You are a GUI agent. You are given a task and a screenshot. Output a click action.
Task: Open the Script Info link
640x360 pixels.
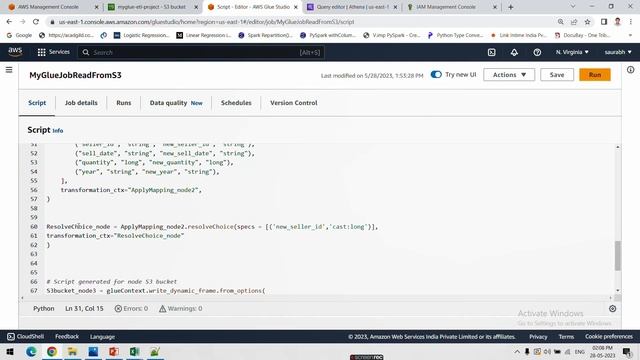(x=58, y=131)
